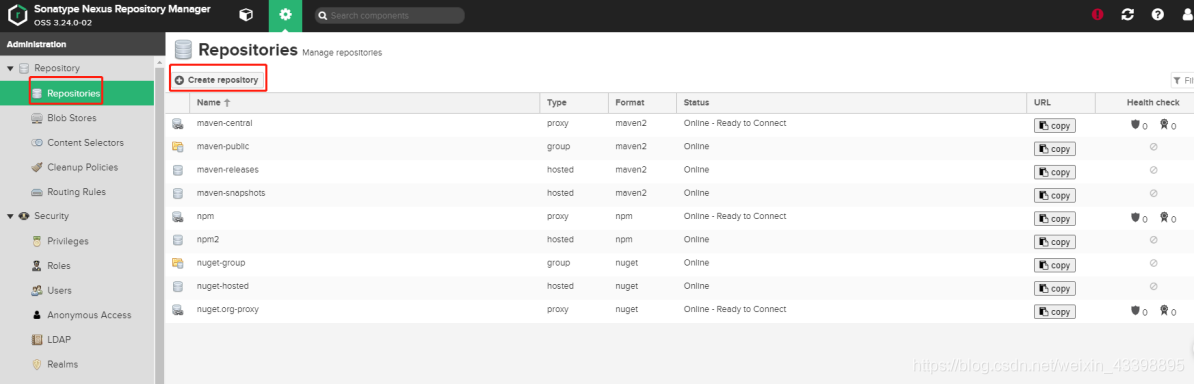Click nuget.org-proxy health check ribbon icon
The height and width of the screenshot is (384, 1194).
click(x=1164, y=310)
